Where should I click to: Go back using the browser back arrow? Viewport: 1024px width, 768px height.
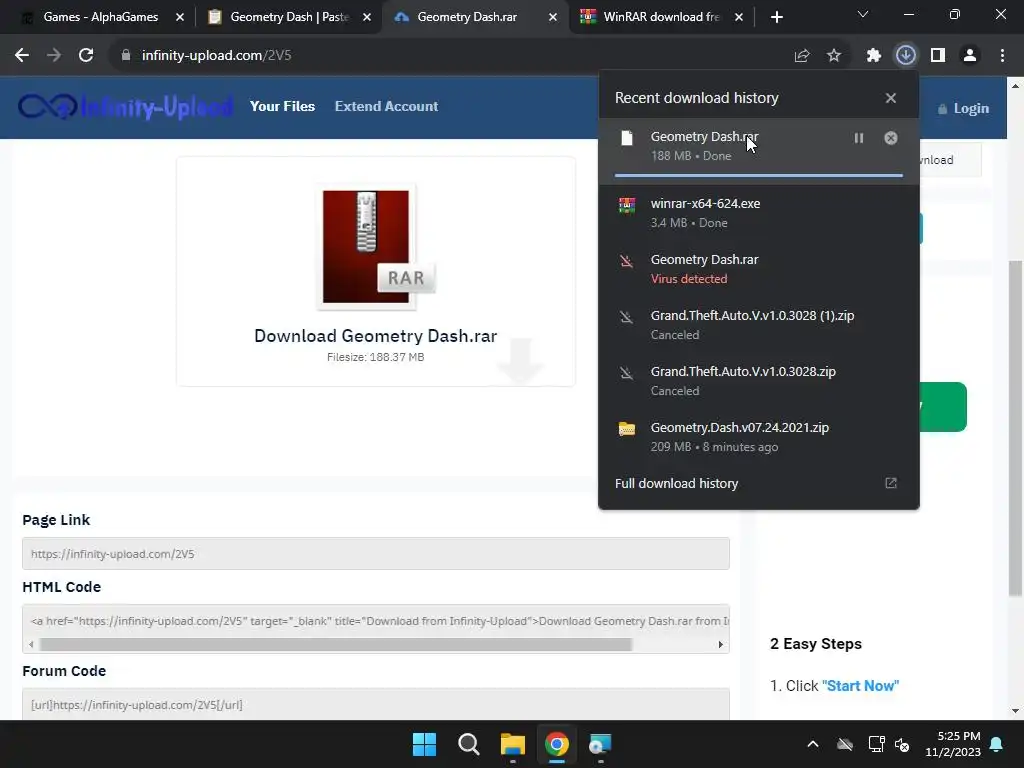point(22,56)
